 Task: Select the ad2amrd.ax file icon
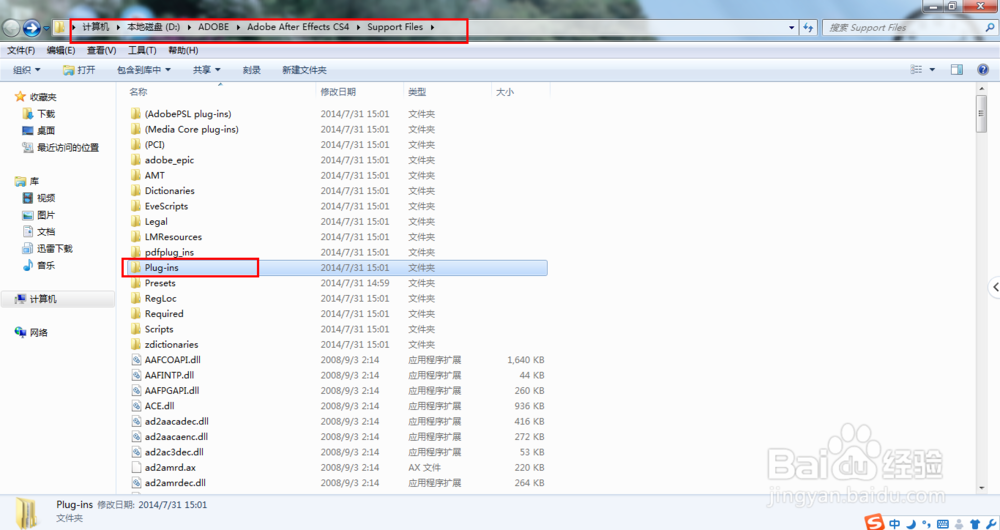click(136, 467)
